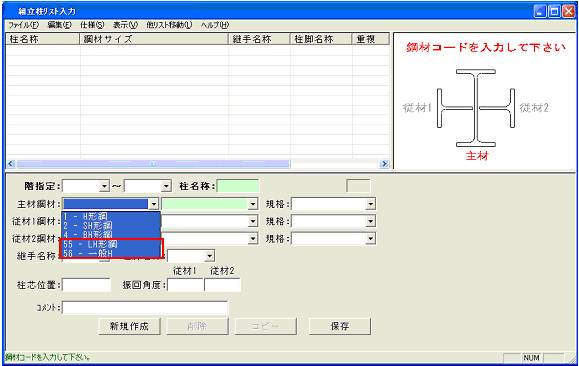Click the table's right horizontal scroll arrow

[x=385, y=164]
